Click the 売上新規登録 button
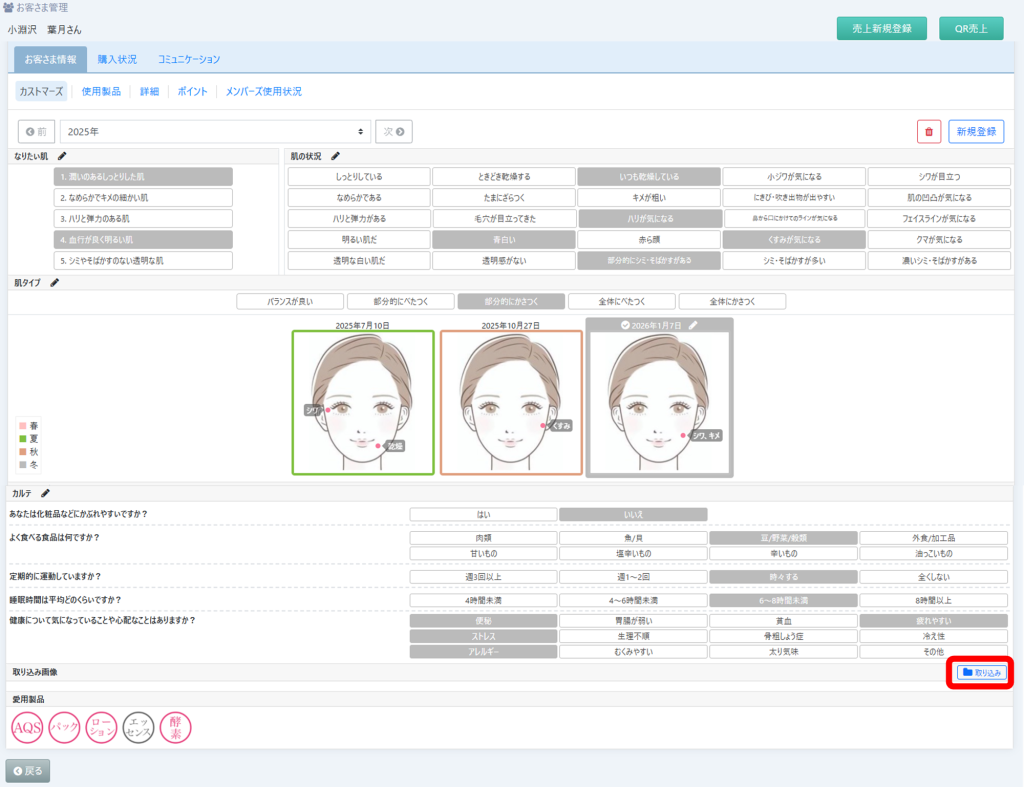 tap(881, 29)
